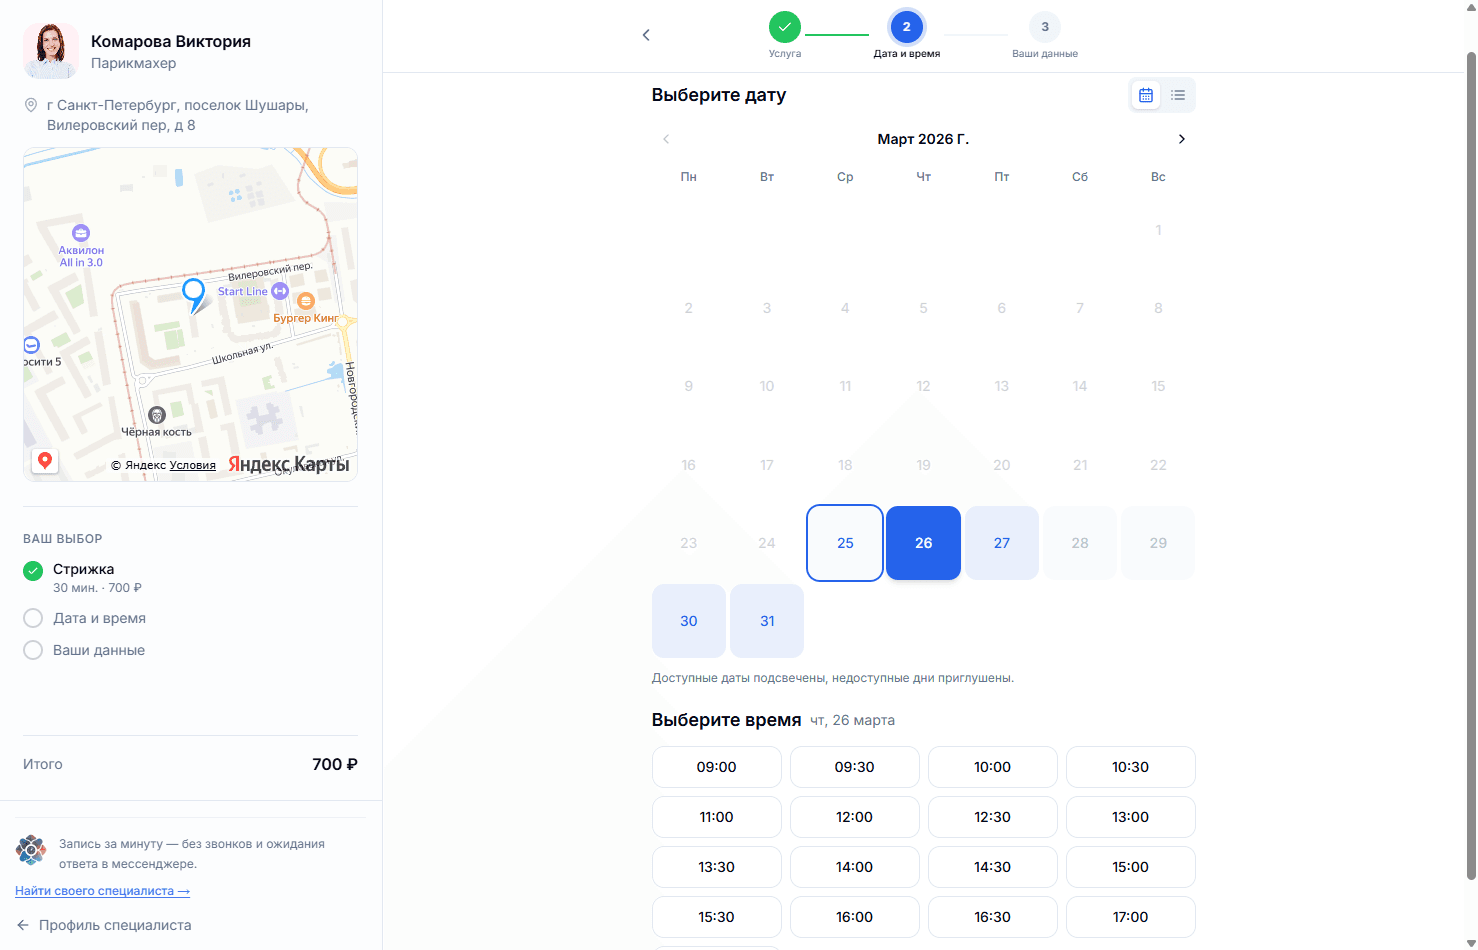The width and height of the screenshot is (1478, 950).
Task: Open the completed Услуга step
Action: pyautogui.click(x=785, y=27)
